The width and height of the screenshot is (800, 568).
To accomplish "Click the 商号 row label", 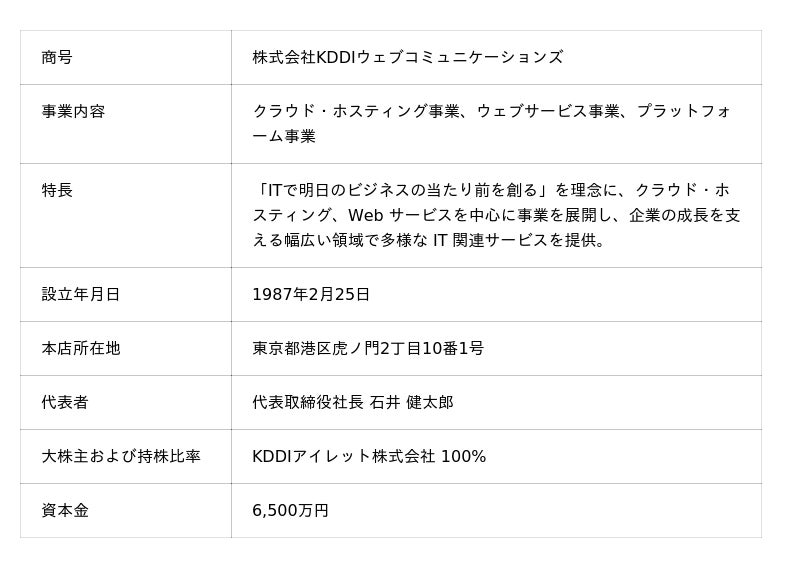I will 57,58.
